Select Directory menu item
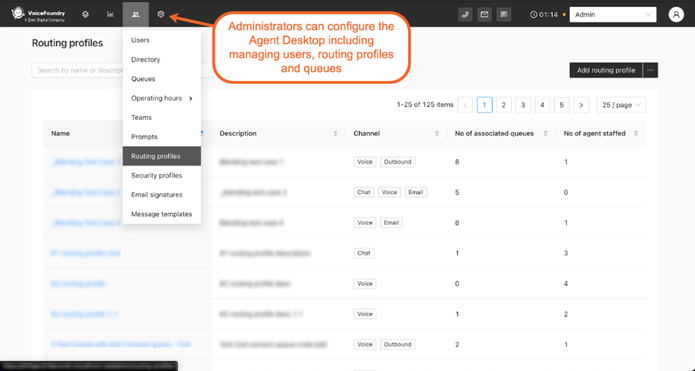Screen dimensions: 695x371 [162, 59]
